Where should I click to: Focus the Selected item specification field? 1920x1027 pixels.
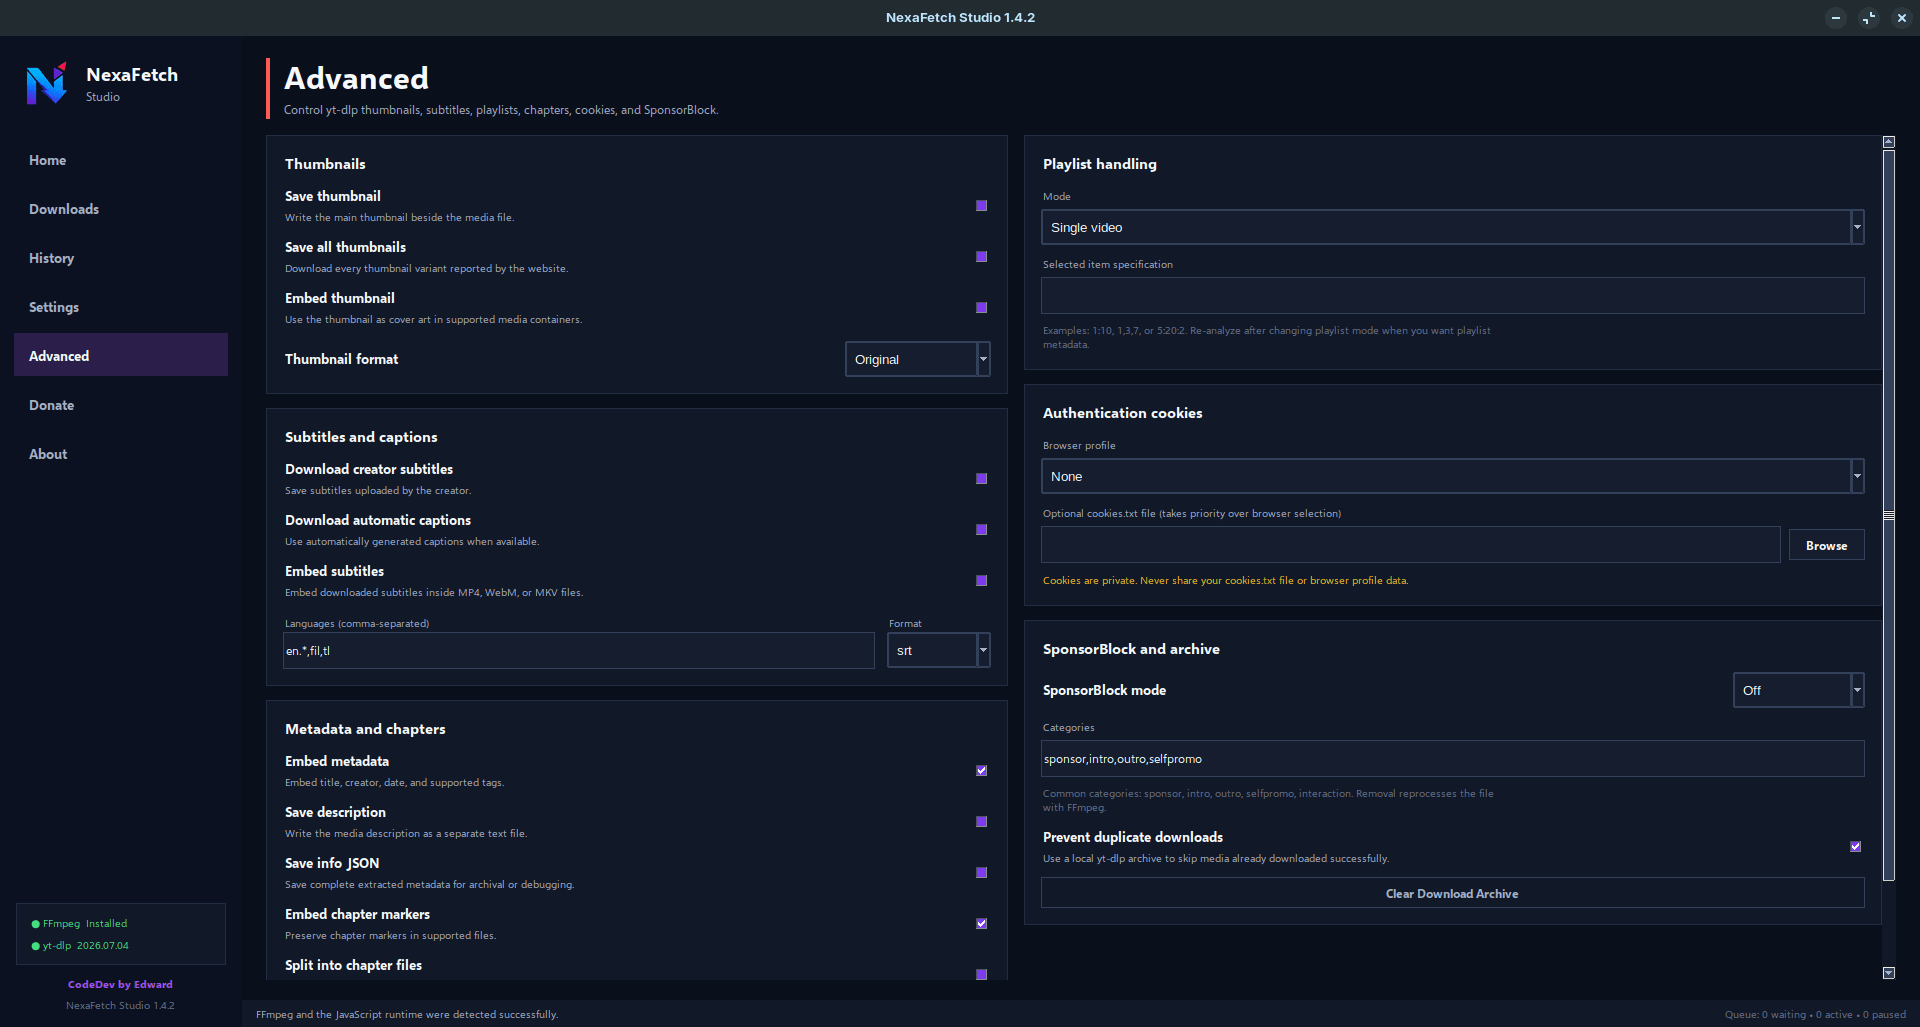(1453, 295)
